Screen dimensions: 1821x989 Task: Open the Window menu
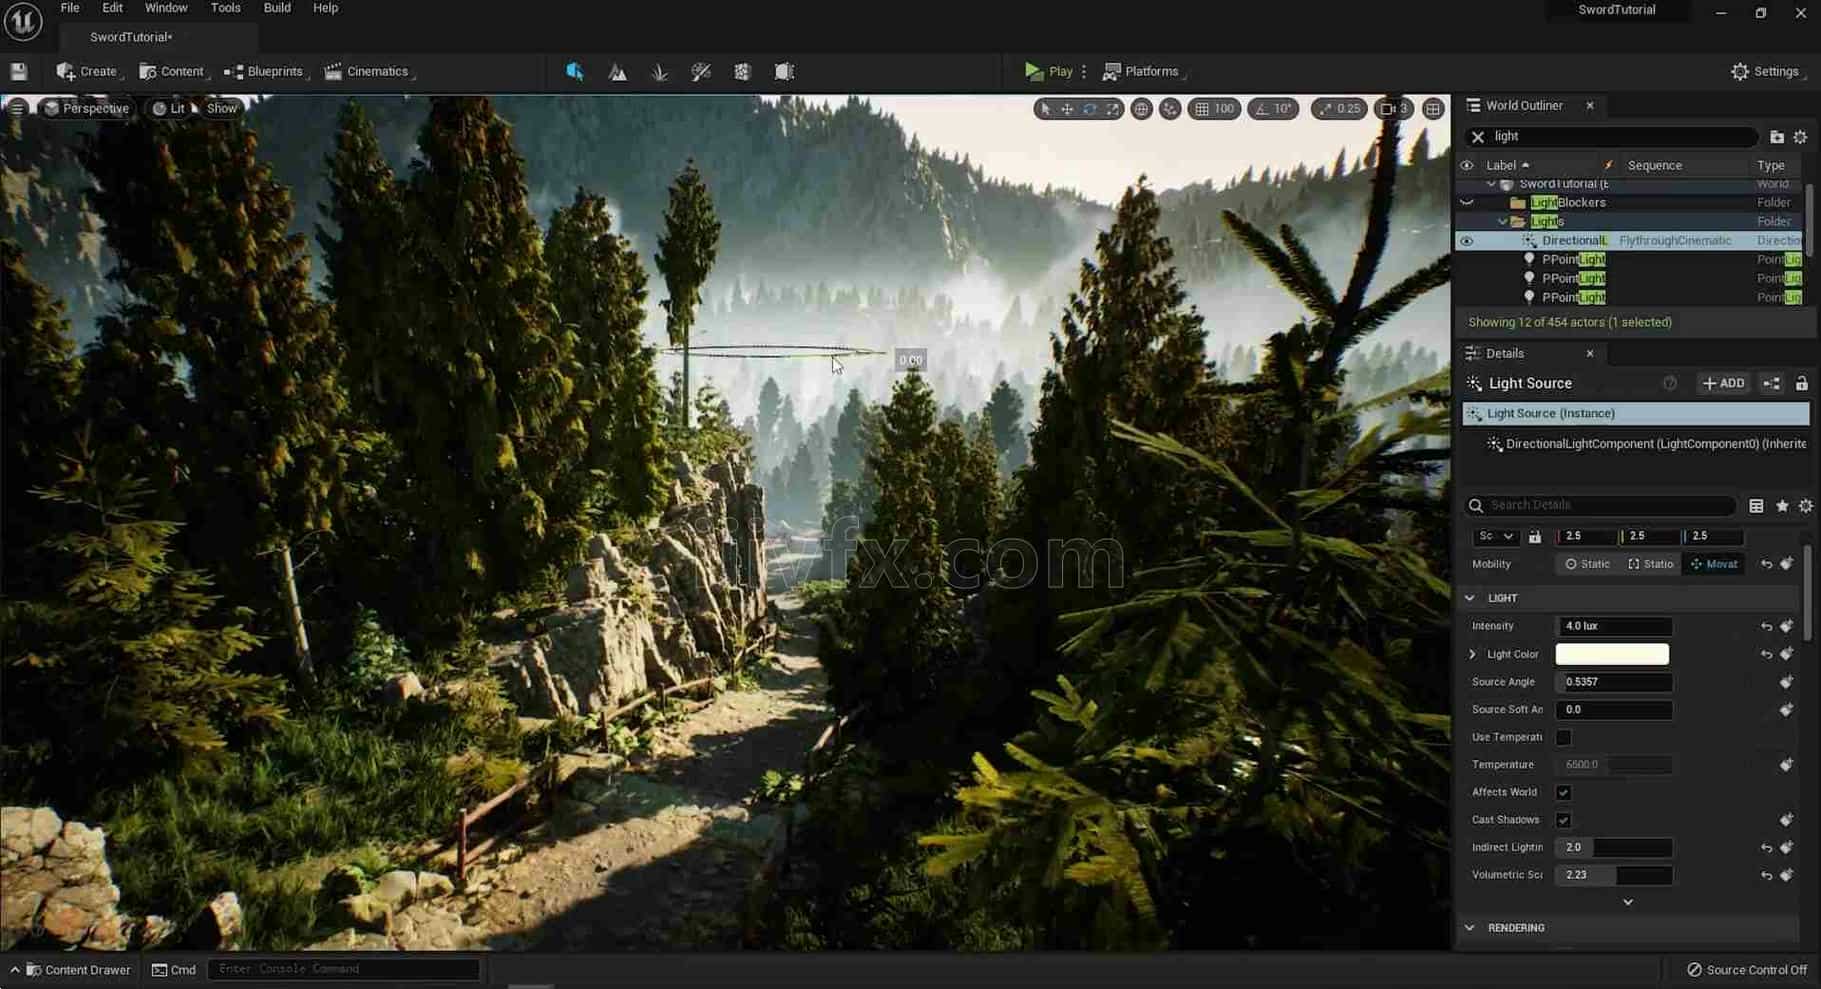pos(166,8)
